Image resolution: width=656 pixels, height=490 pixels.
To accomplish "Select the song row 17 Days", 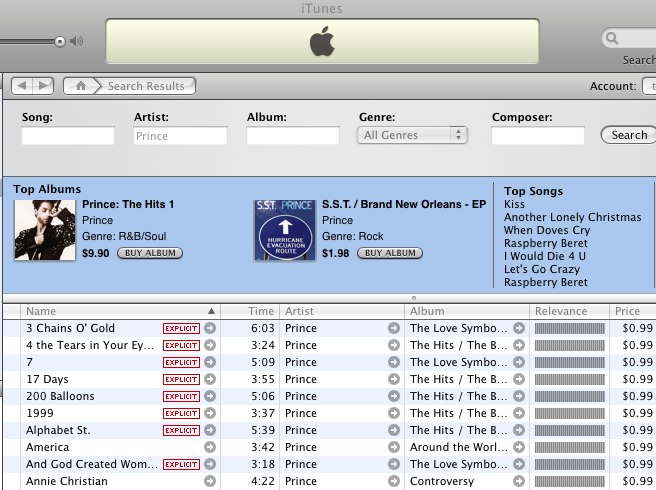I will 329,379.
